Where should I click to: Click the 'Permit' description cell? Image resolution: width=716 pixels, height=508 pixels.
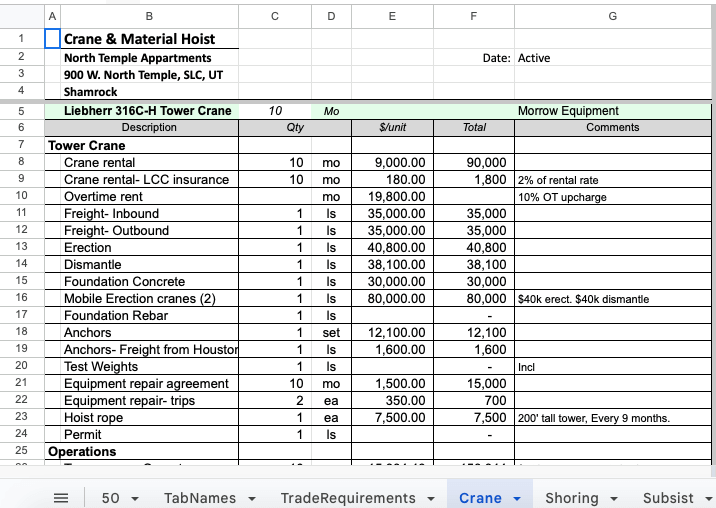click(x=149, y=434)
